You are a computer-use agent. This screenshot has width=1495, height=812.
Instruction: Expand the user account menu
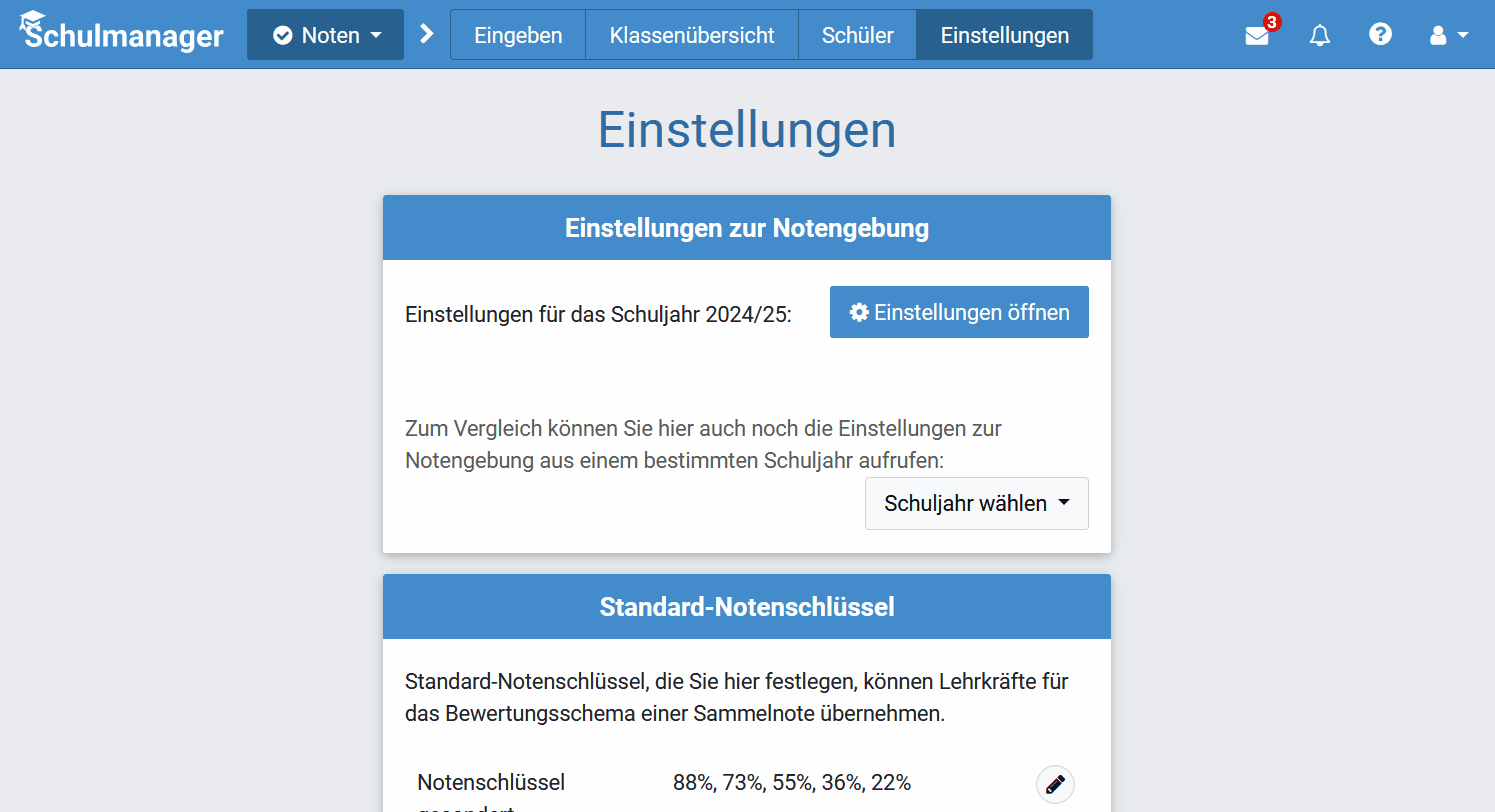[1448, 36]
